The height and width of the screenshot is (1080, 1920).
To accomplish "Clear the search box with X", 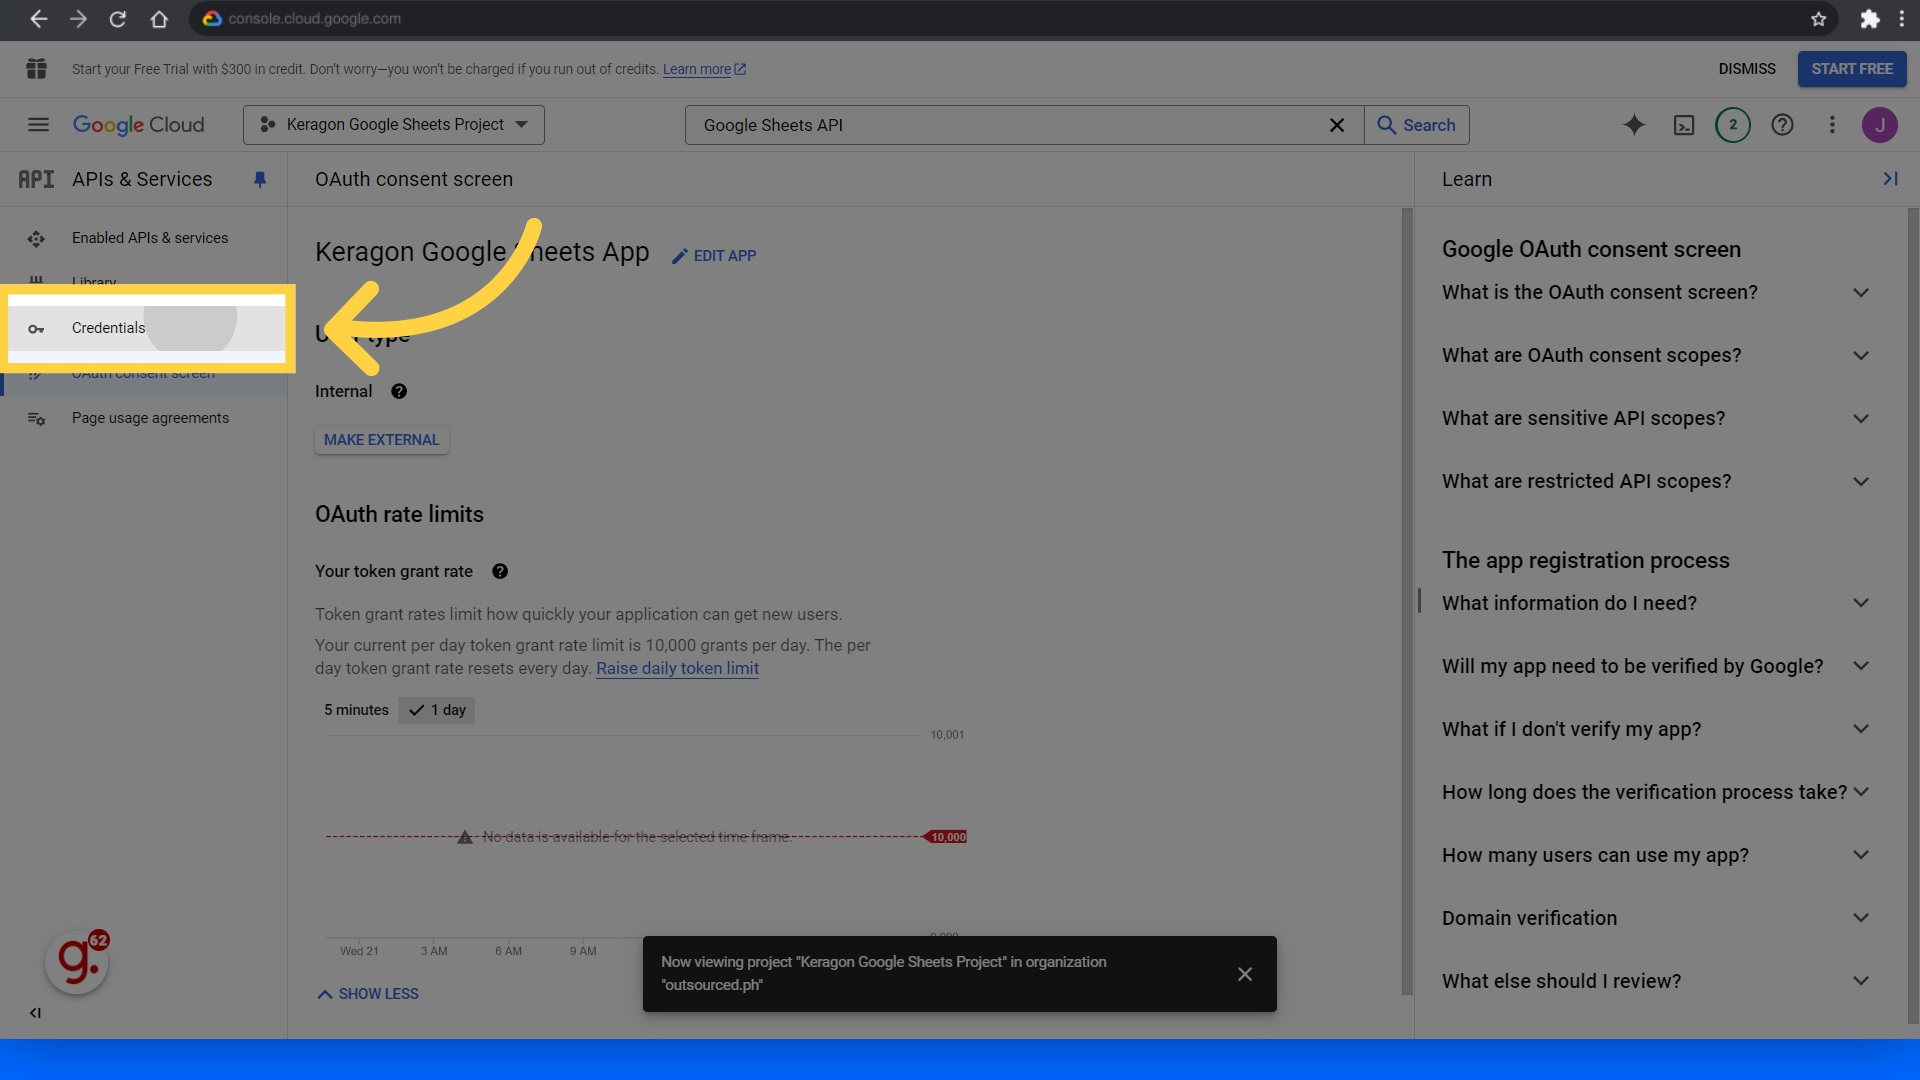I will [x=1336, y=125].
